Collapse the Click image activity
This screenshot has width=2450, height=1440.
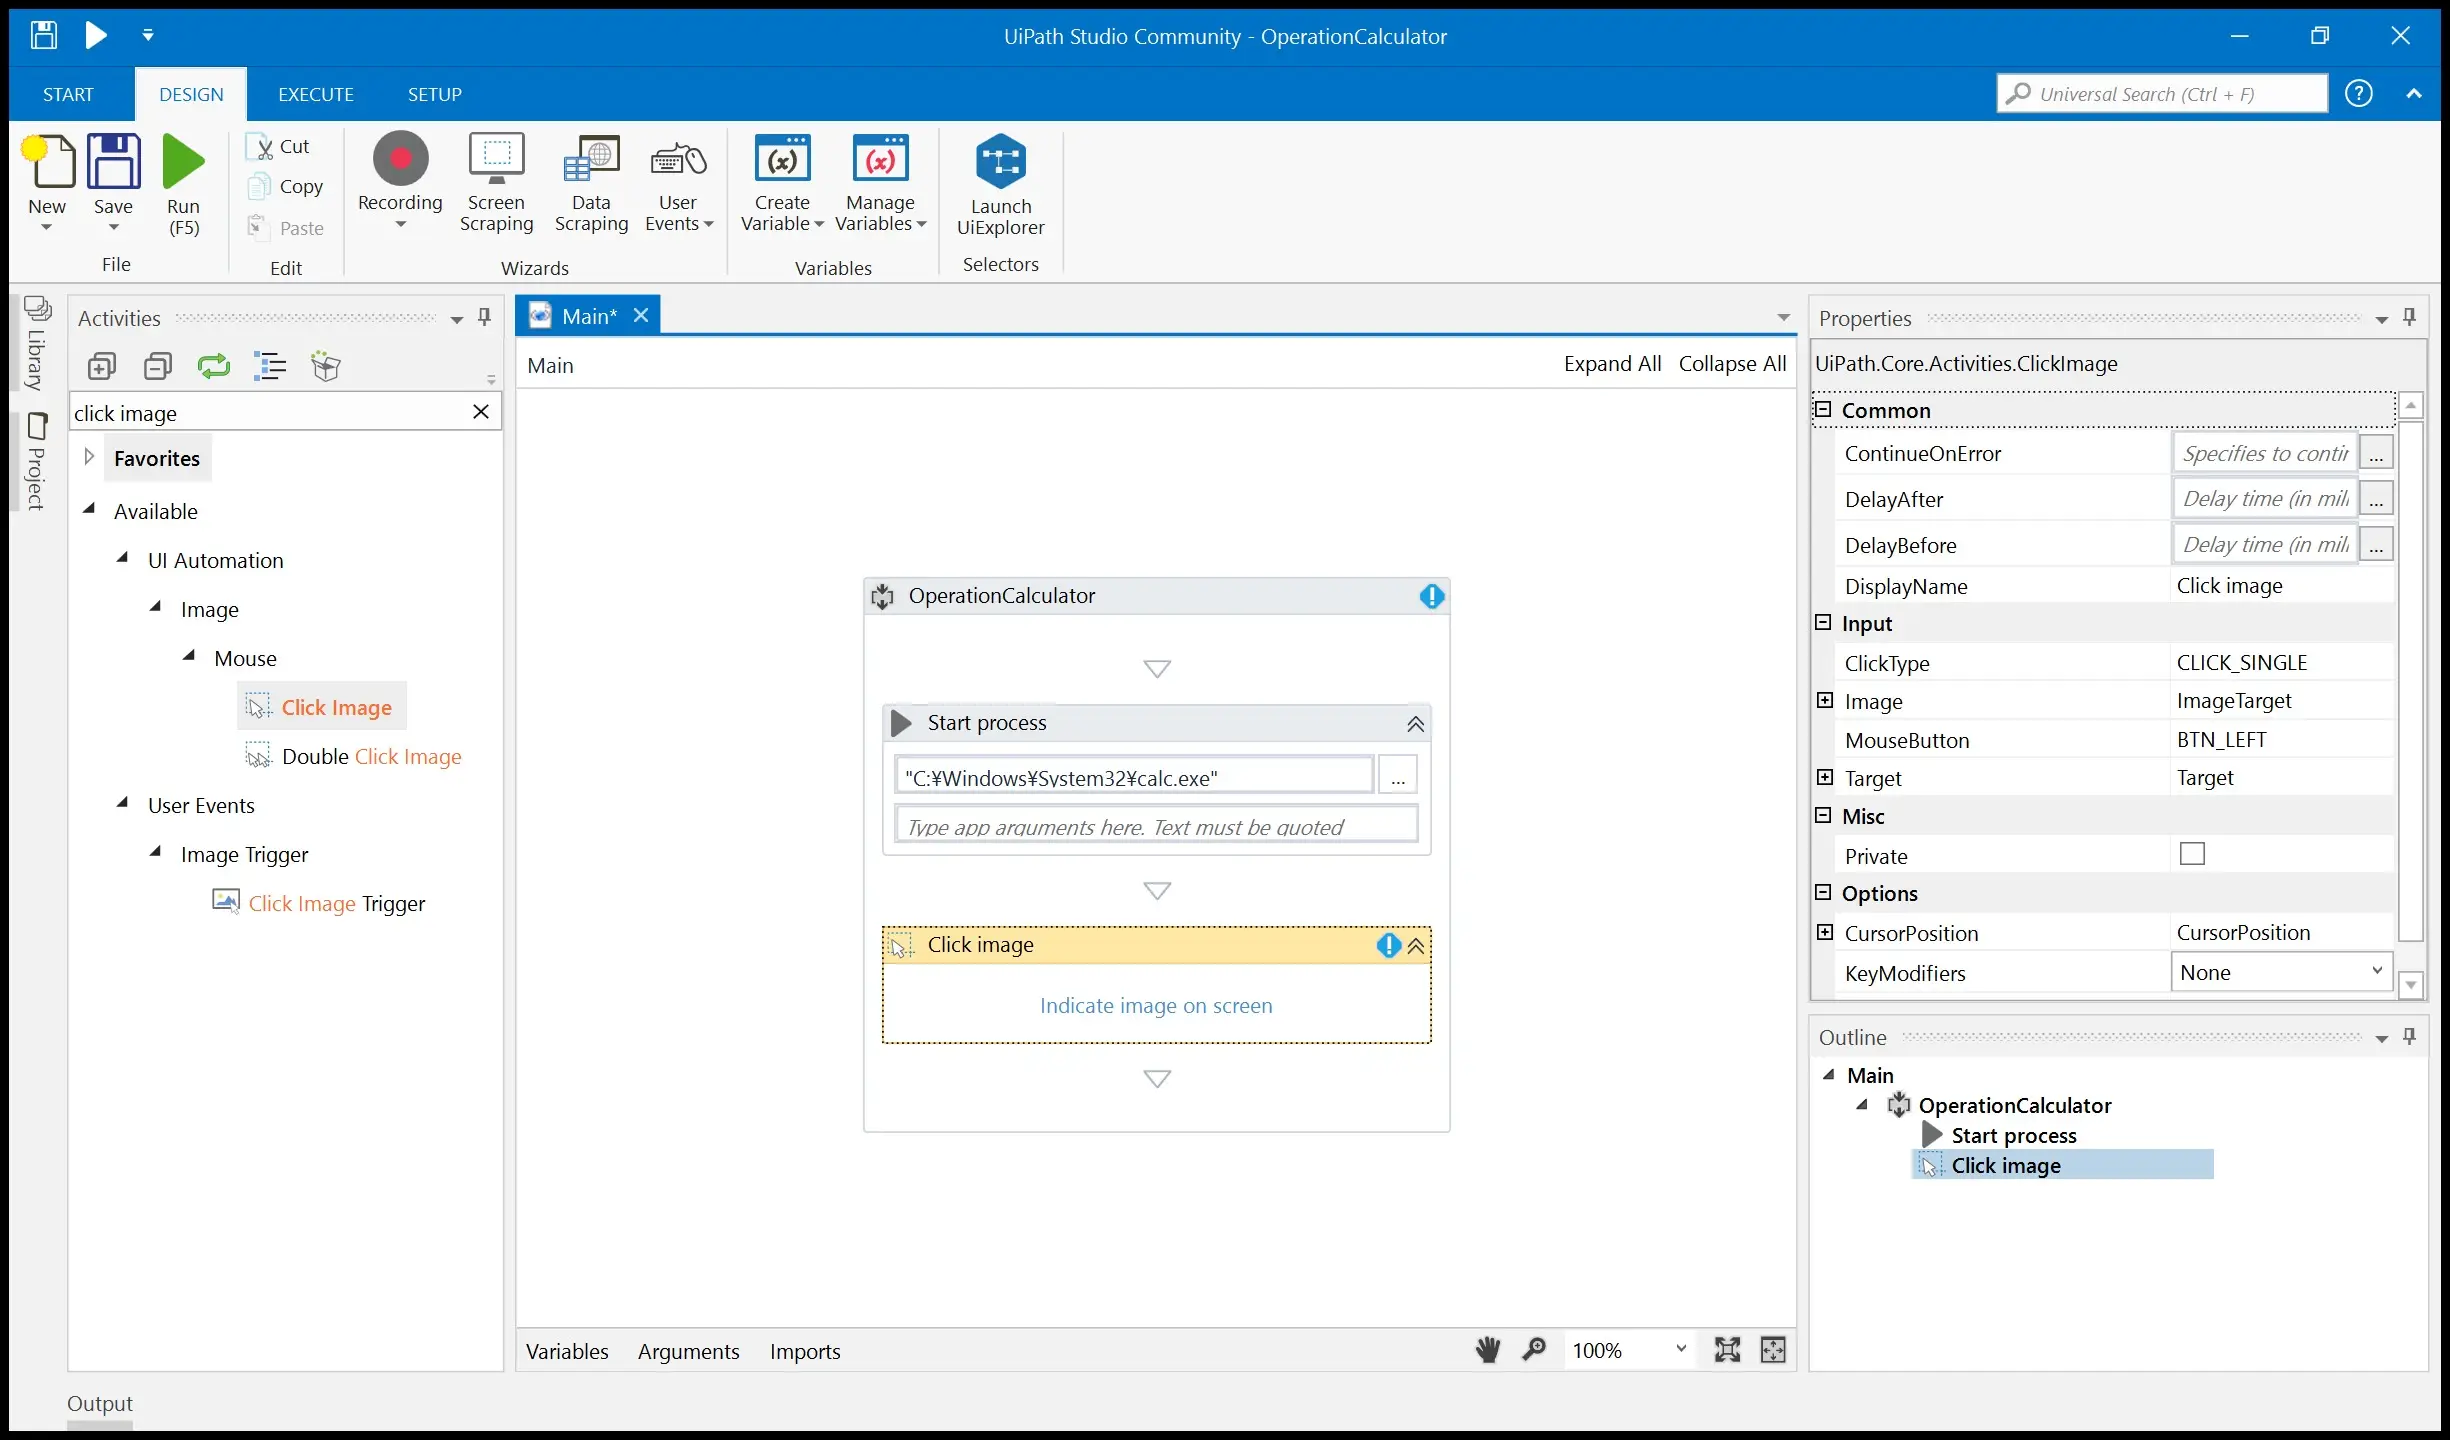tap(1416, 946)
